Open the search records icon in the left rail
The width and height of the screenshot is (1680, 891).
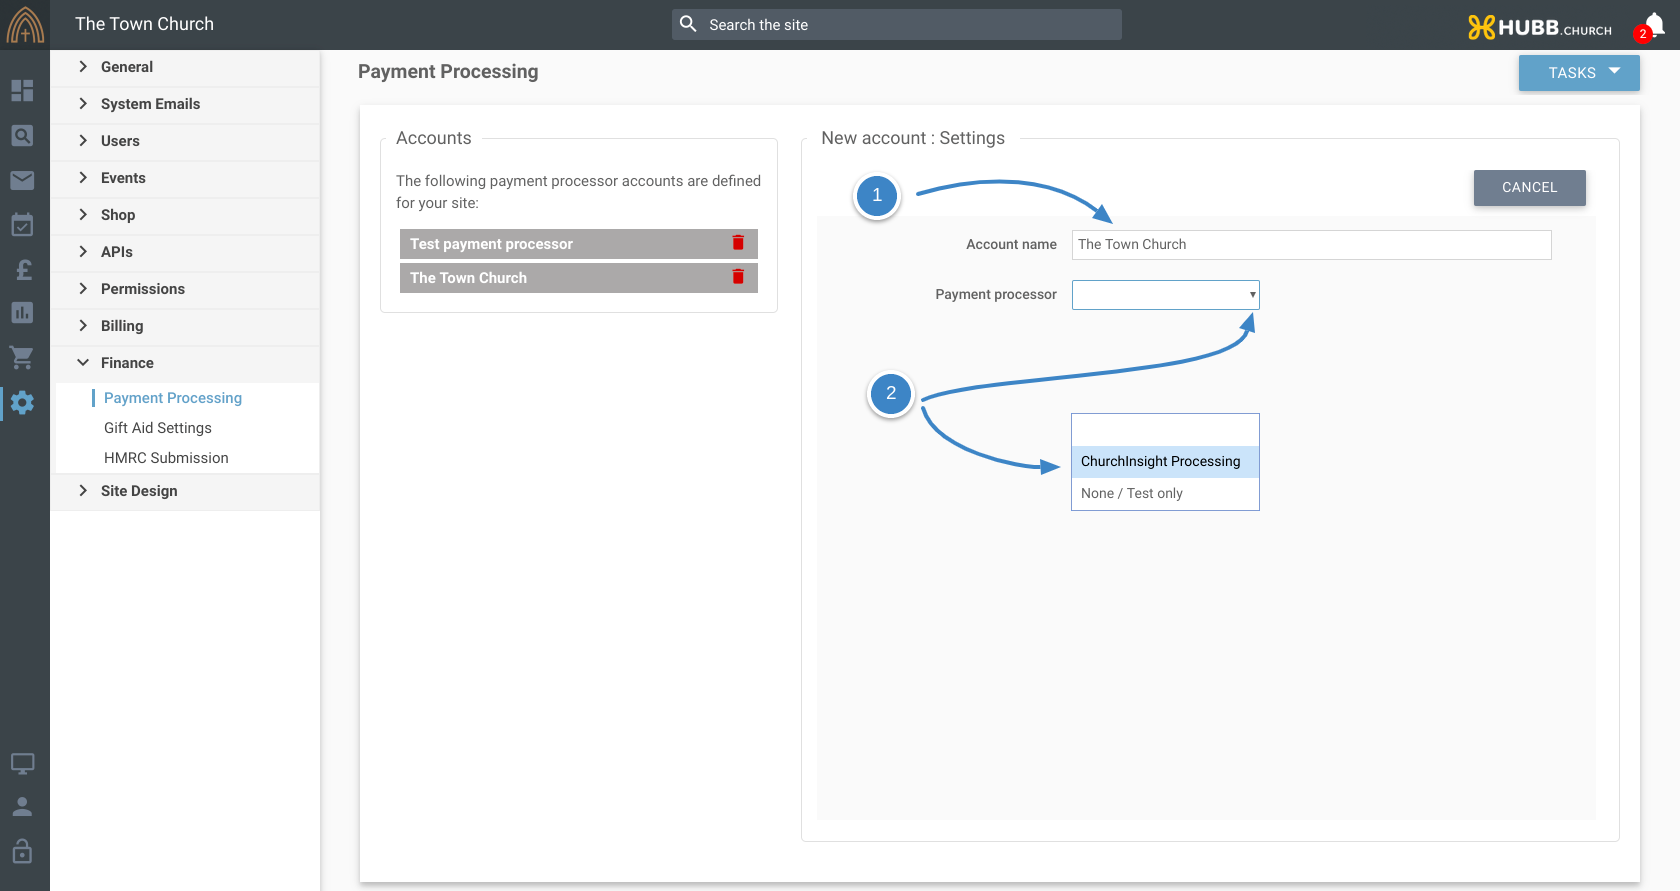[x=22, y=136]
